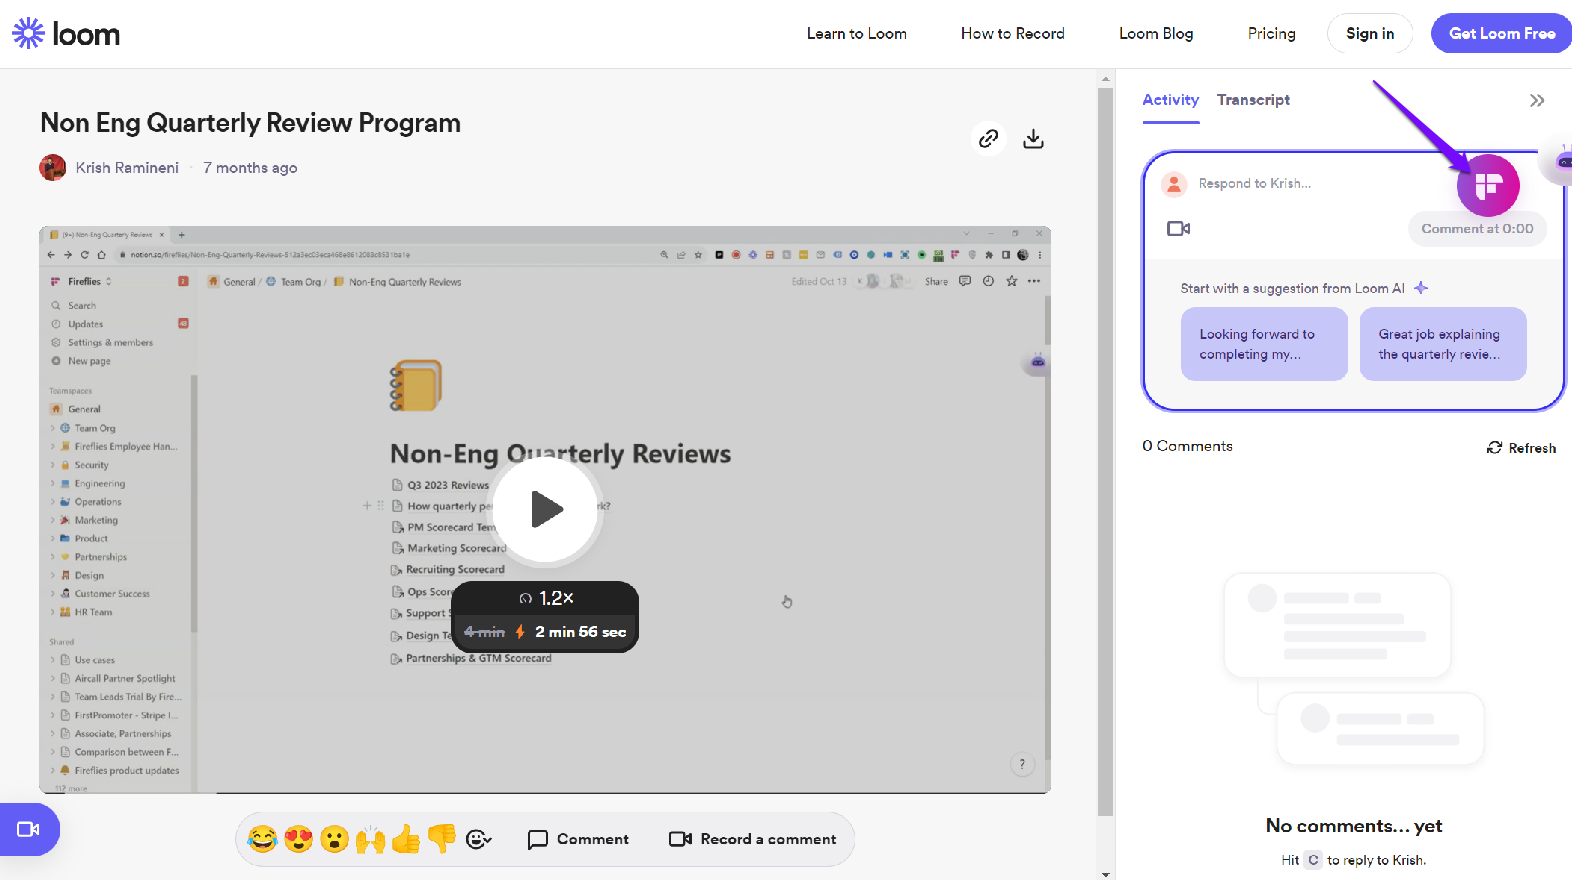This screenshot has width=1573, height=880.
Task: Open the Pricing page
Action: pyautogui.click(x=1271, y=34)
